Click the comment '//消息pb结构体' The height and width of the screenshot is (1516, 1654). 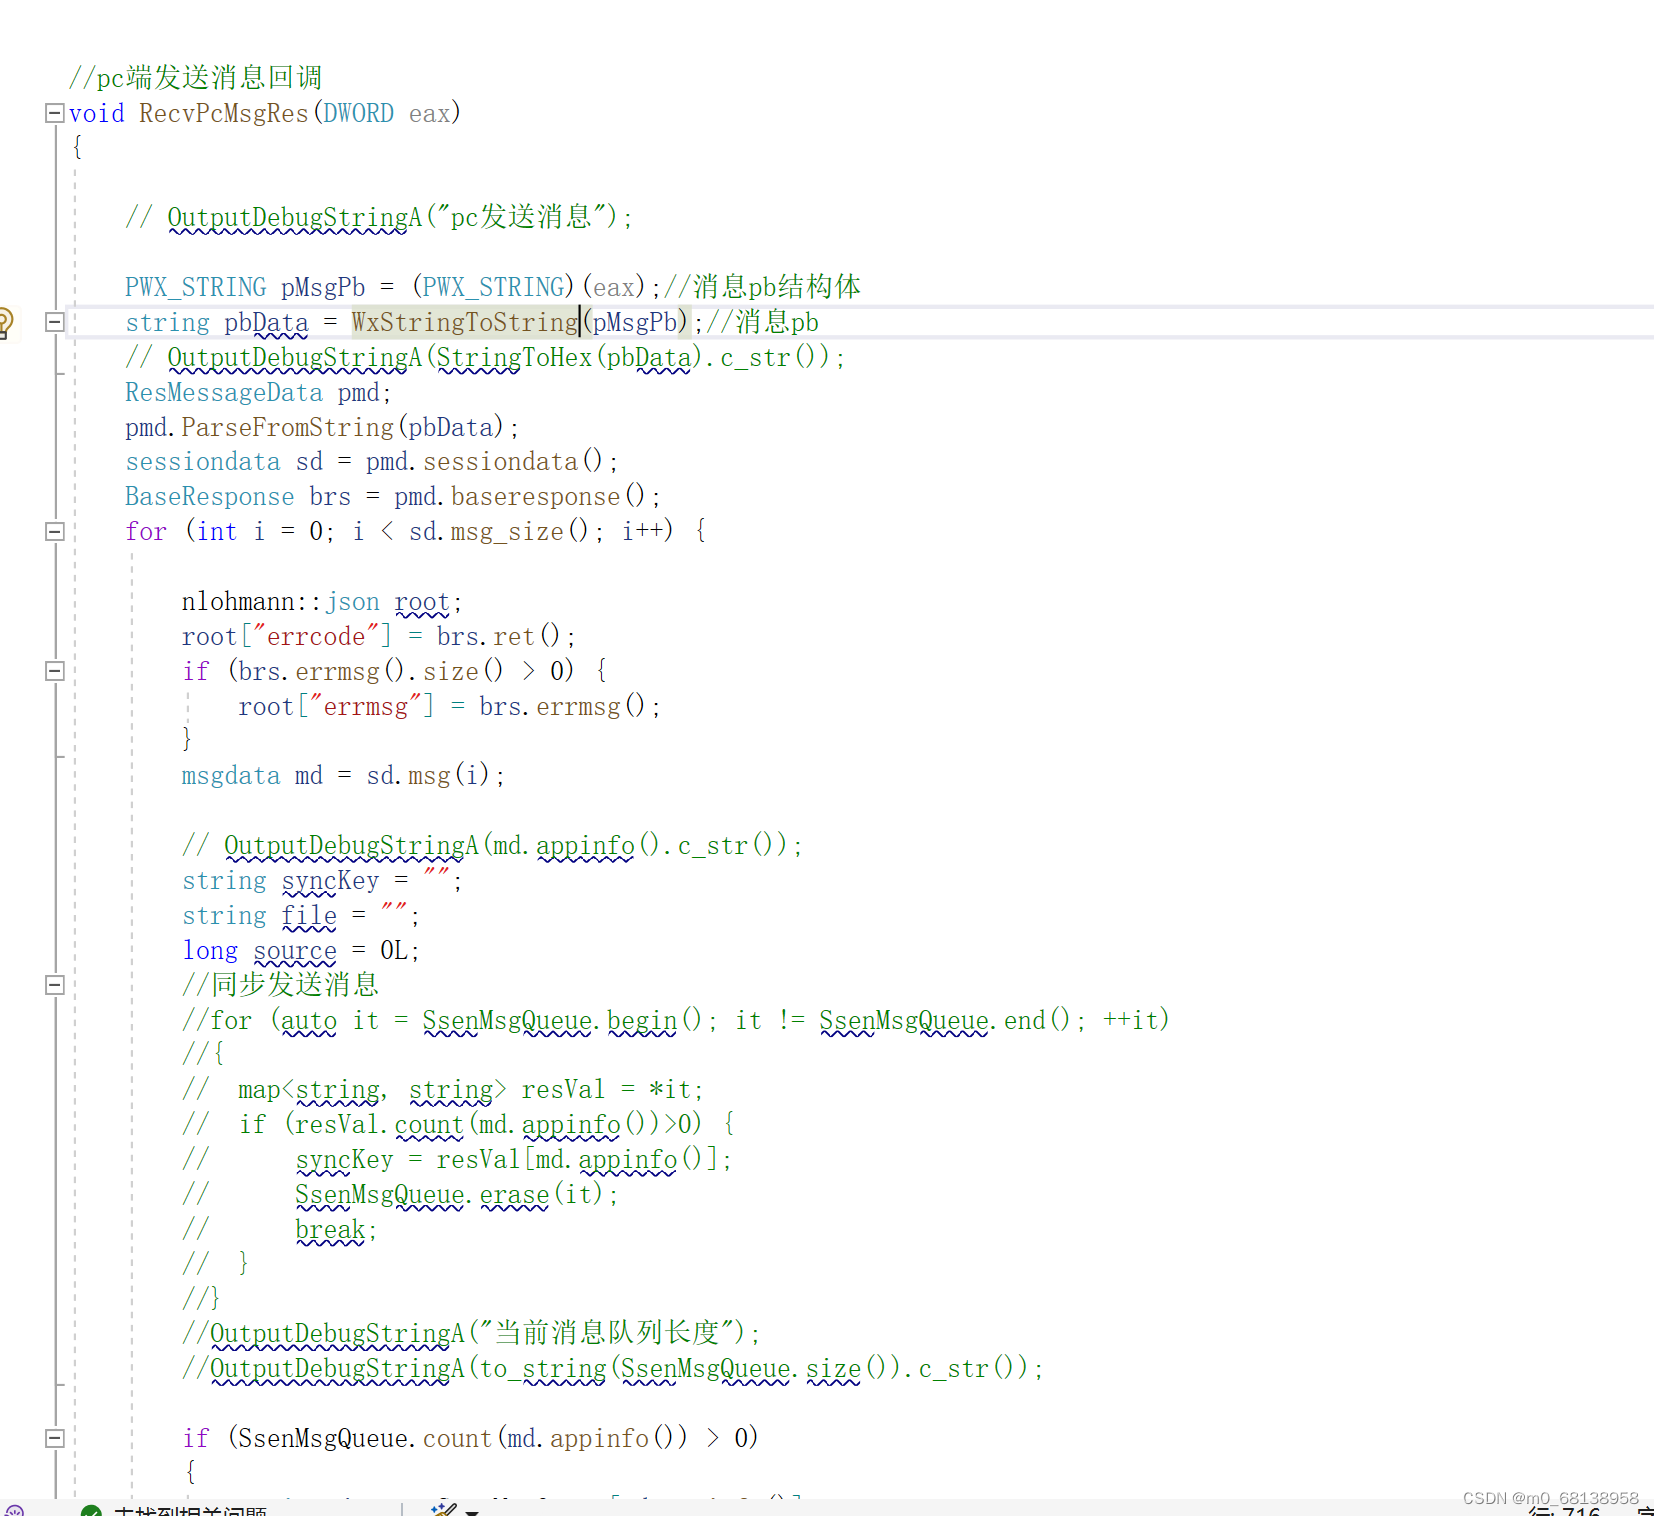tap(762, 287)
